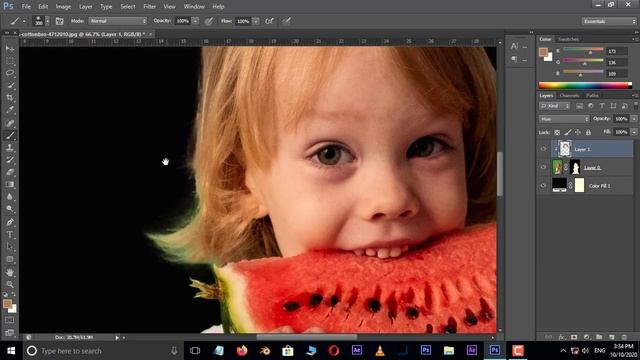The image size is (640, 360).
Task: Open the Filter menu
Action: click(149, 7)
